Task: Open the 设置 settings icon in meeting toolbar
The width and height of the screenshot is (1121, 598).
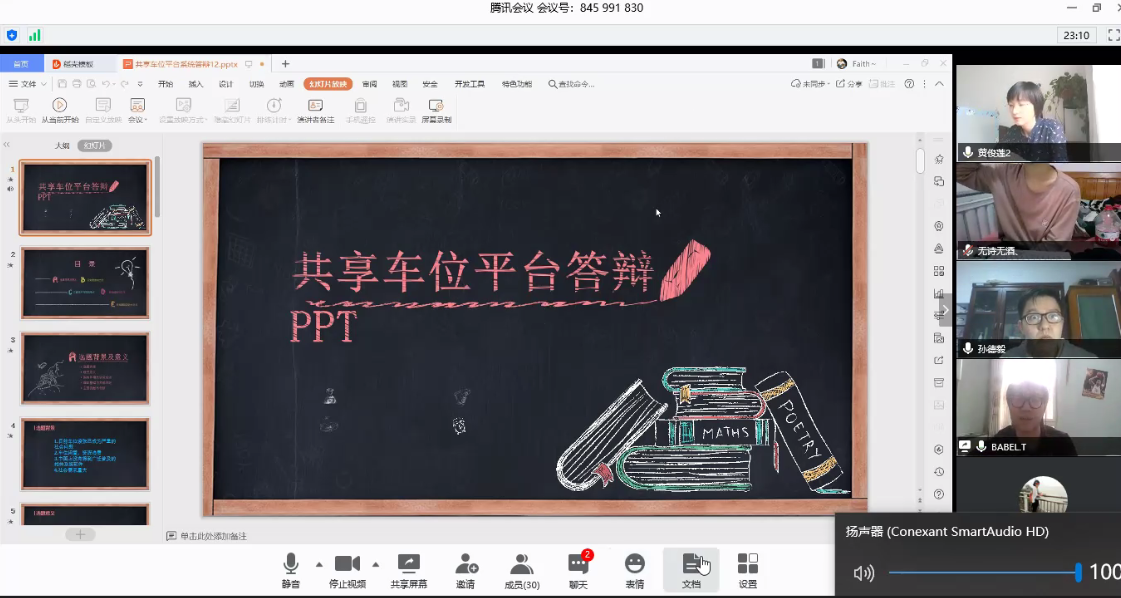Action: [x=747, y=569]
